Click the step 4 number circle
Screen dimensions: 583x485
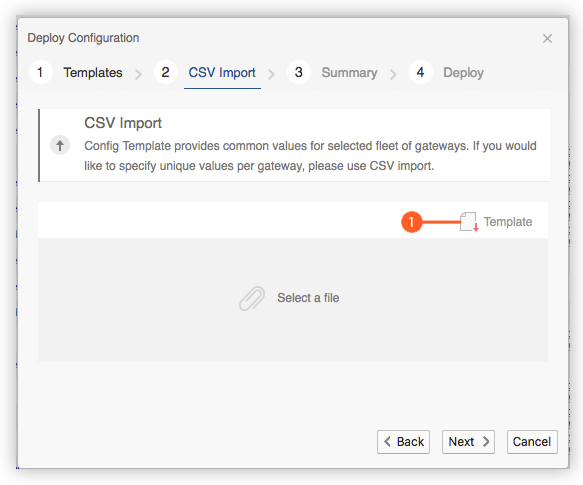click(421, 72)
